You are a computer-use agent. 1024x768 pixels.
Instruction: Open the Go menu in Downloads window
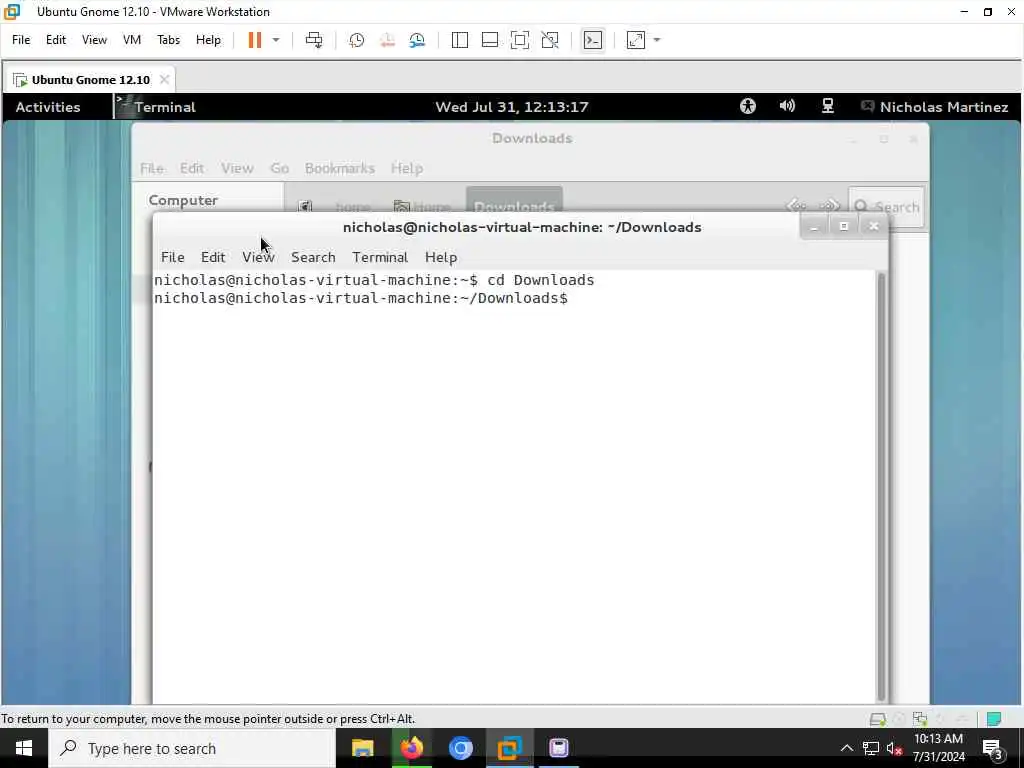[x=280, y=168]
